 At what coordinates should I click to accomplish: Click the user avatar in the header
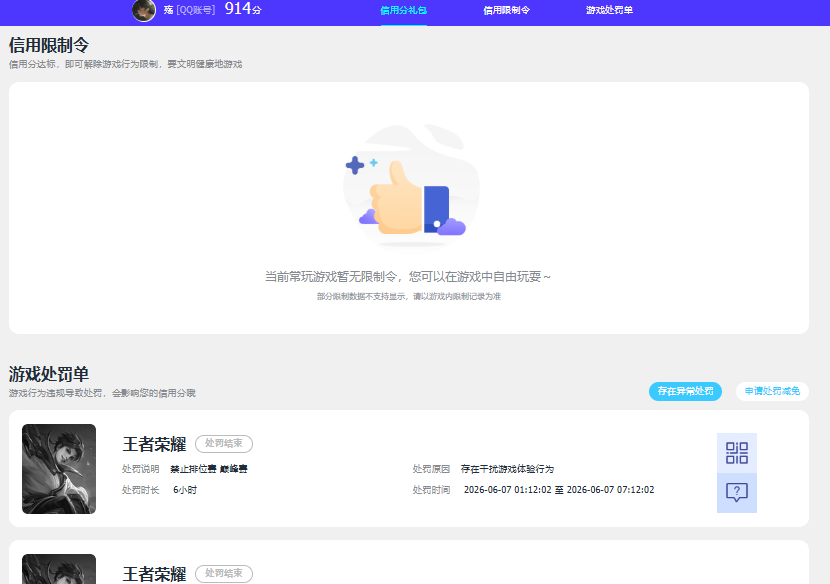pyautogui.click(x=143, y=11)
